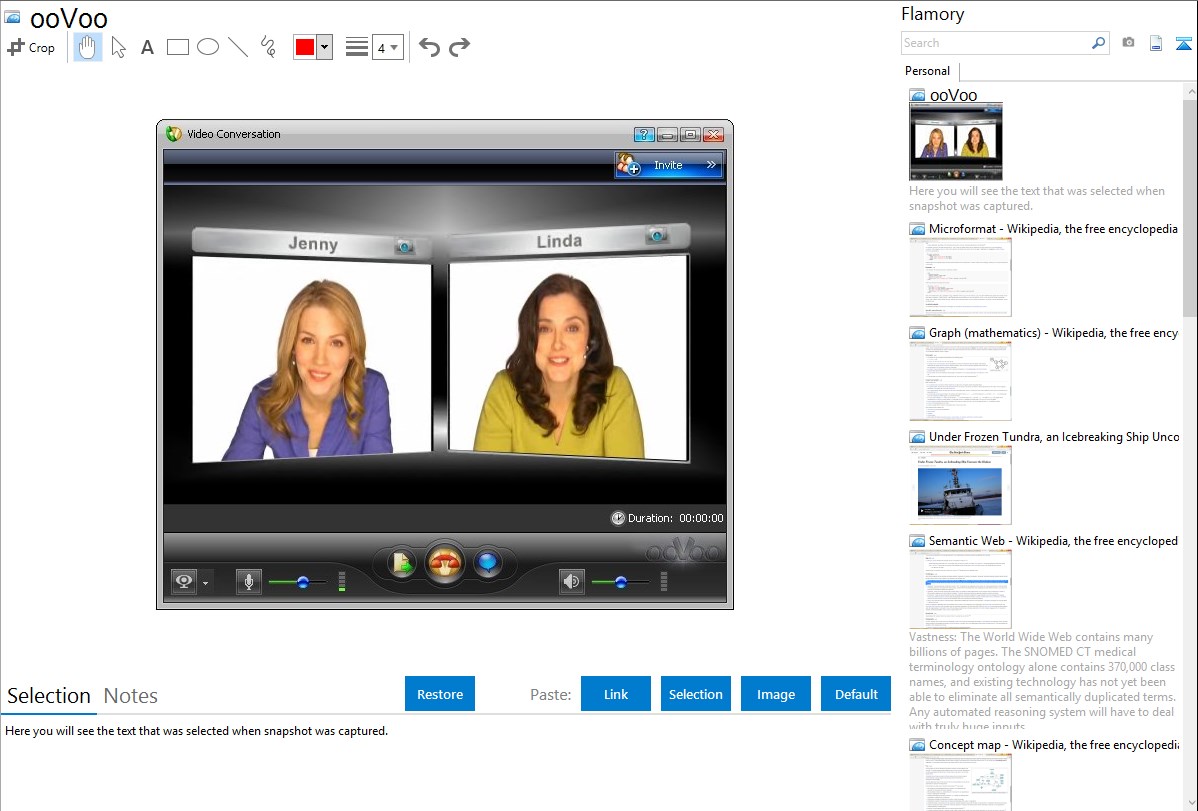Click the Paste Default button

856,694
